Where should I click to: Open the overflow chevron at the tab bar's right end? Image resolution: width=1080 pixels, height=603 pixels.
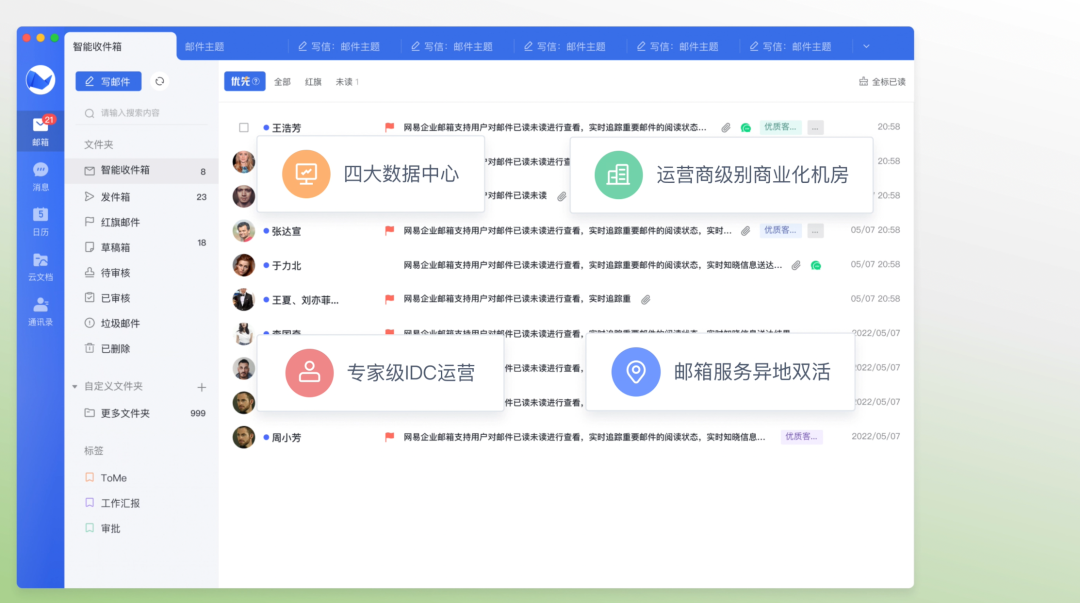click(x=866, y=44)
